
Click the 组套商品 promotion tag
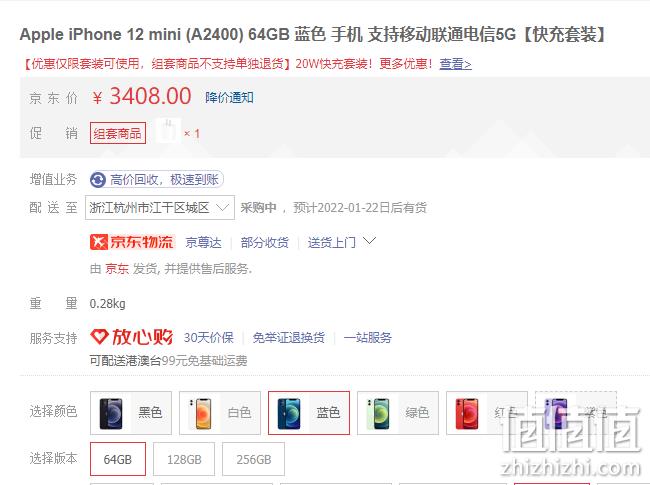point(118,133)
